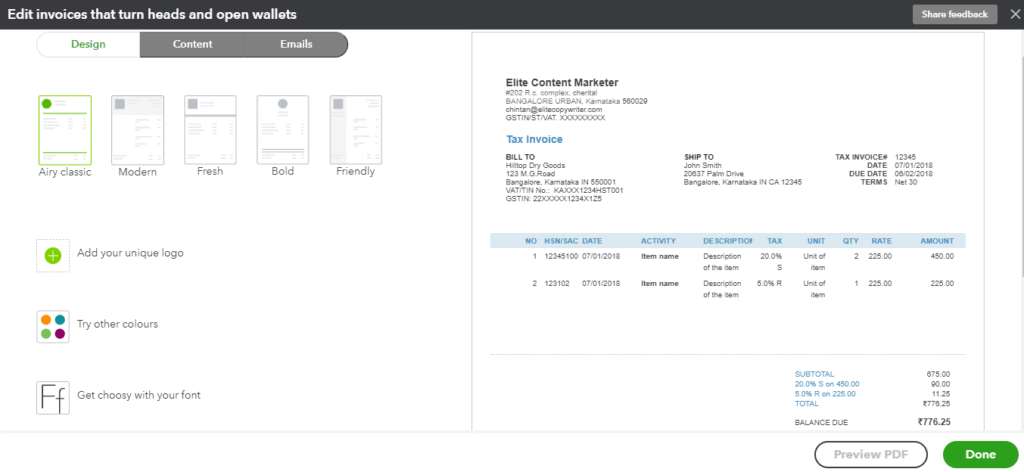Select the Airy classic template thumbnail

[x=64, y=129]
